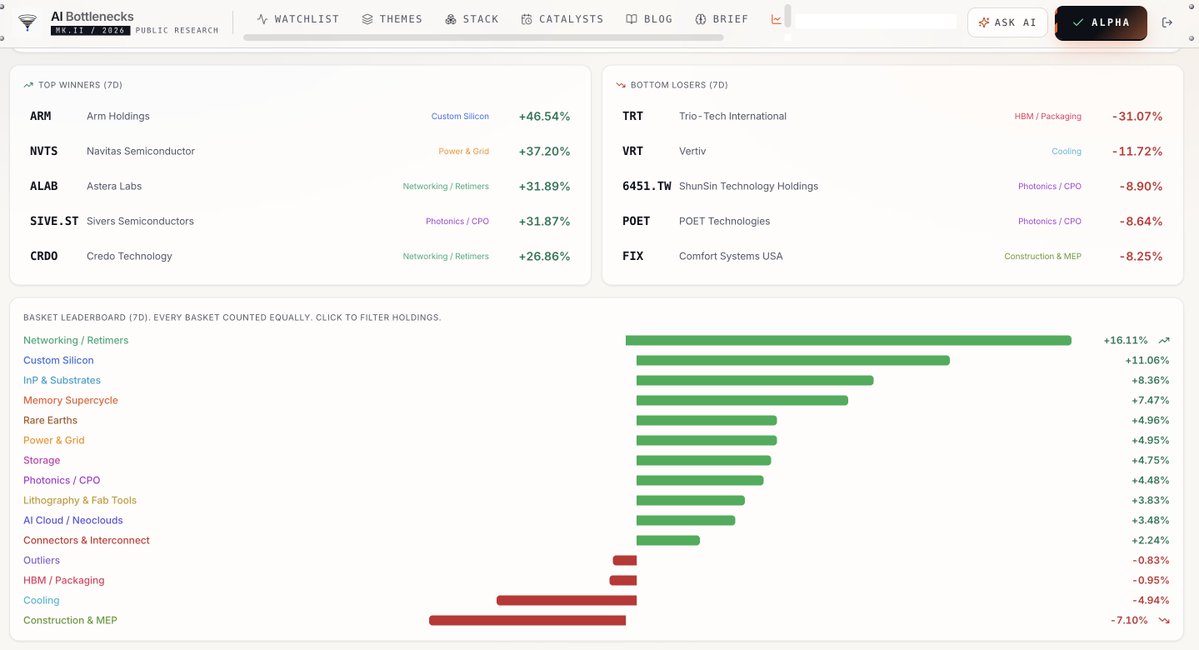Click the Construction & MEP tag on FIX row

(x=1042, y=256)
